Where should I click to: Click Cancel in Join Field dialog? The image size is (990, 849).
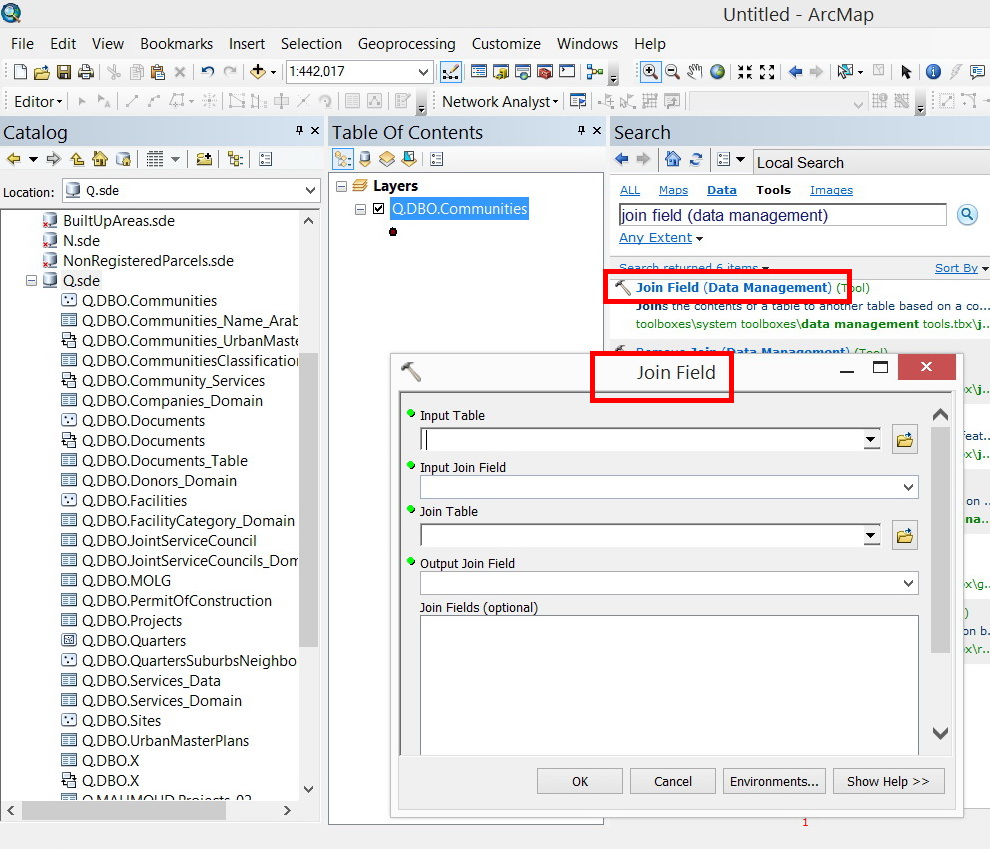click(672, 781)
